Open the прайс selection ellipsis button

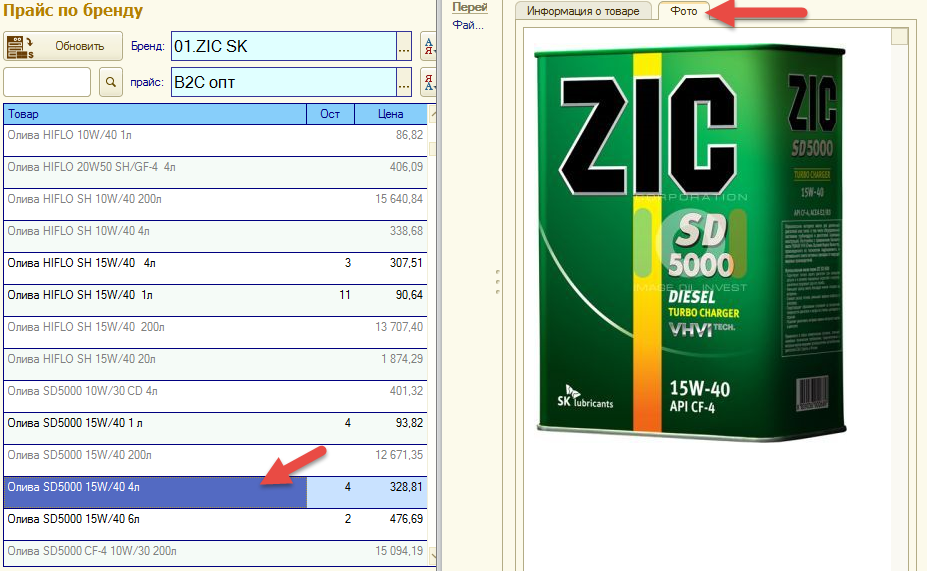pyautogui.click(x=404, y=82)
